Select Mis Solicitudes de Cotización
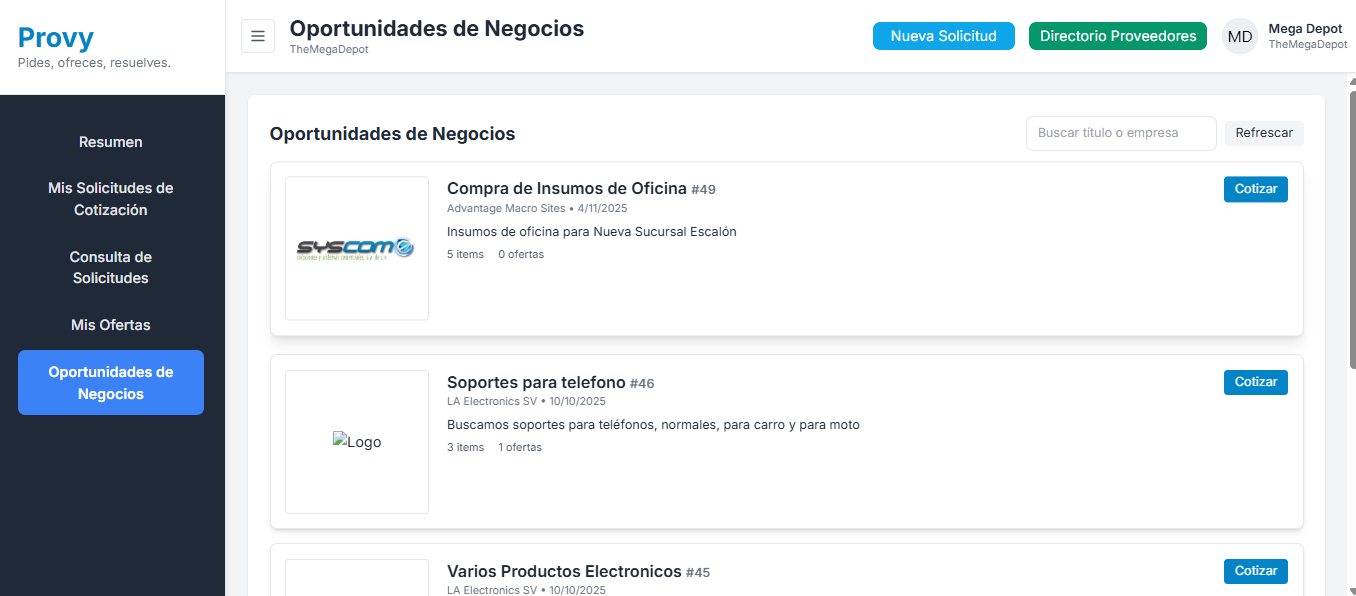 click(x=110, y=198)
